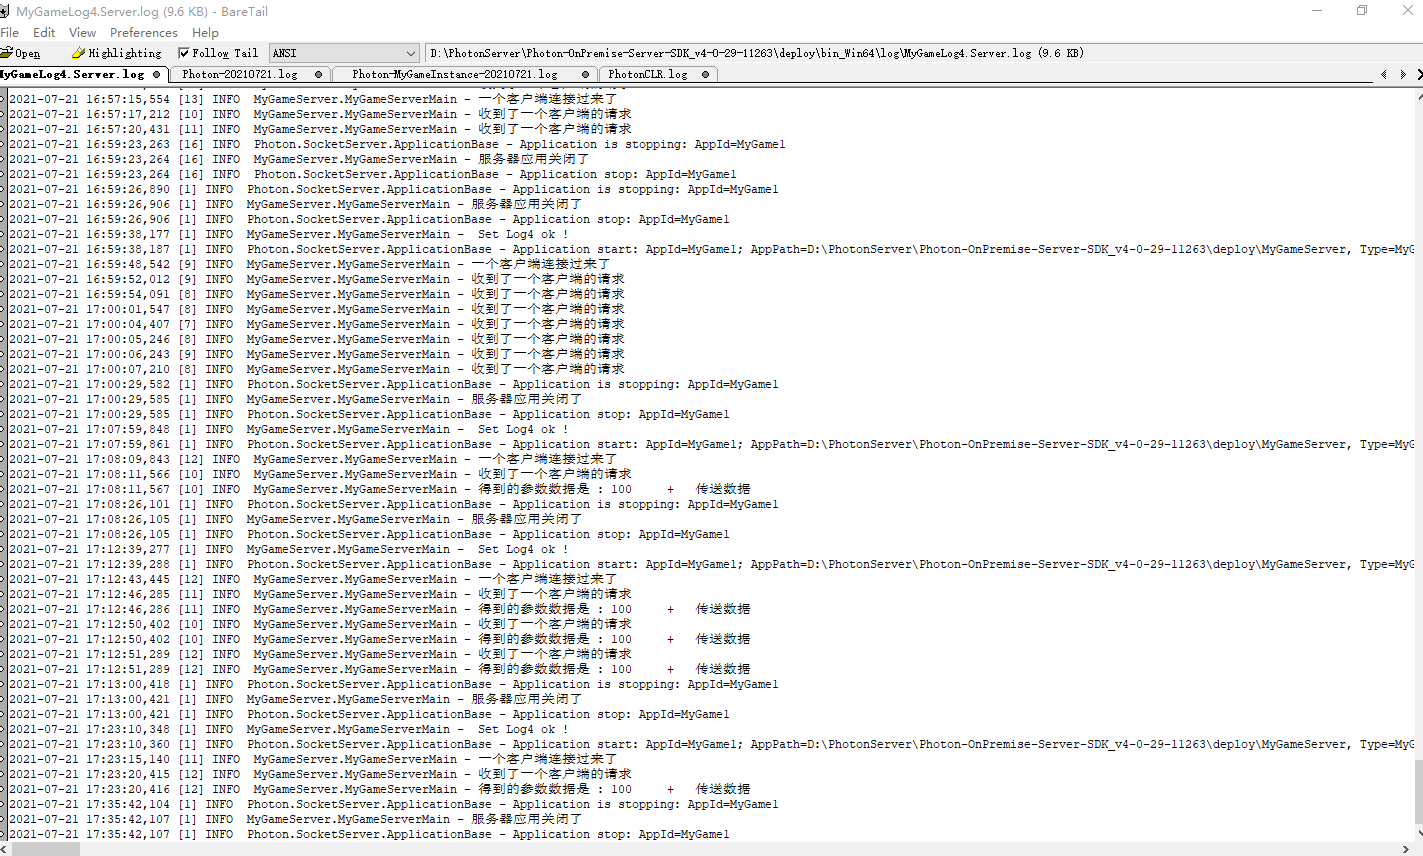Screen dimensions: 1423x856
Task: Click the Open folder icon button
Action: tap(20, 53)
